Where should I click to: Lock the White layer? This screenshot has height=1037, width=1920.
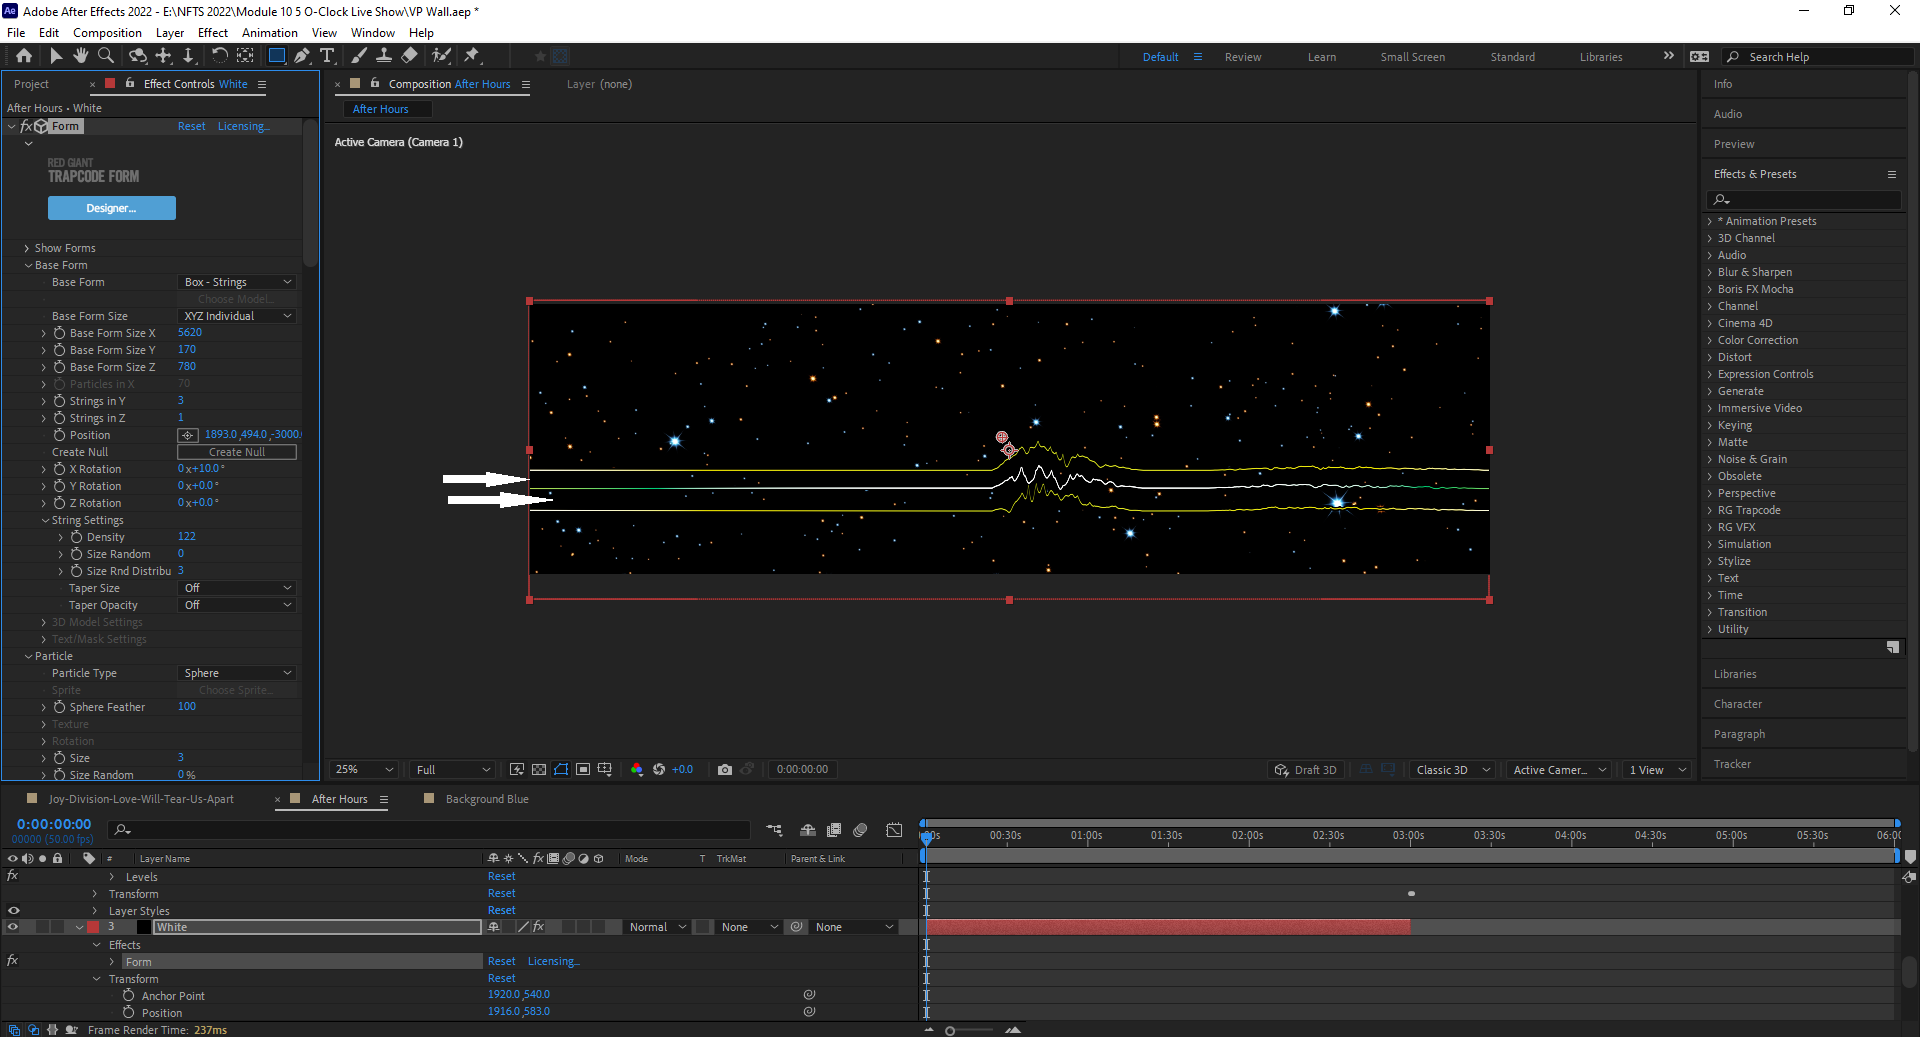[57, 927]
